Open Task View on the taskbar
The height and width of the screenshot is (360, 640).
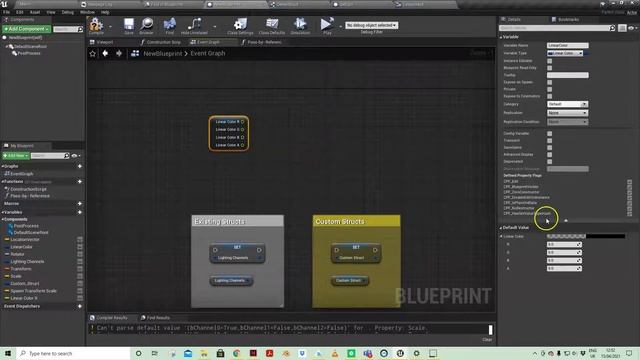pyautogui.click(x=155, y=353)
